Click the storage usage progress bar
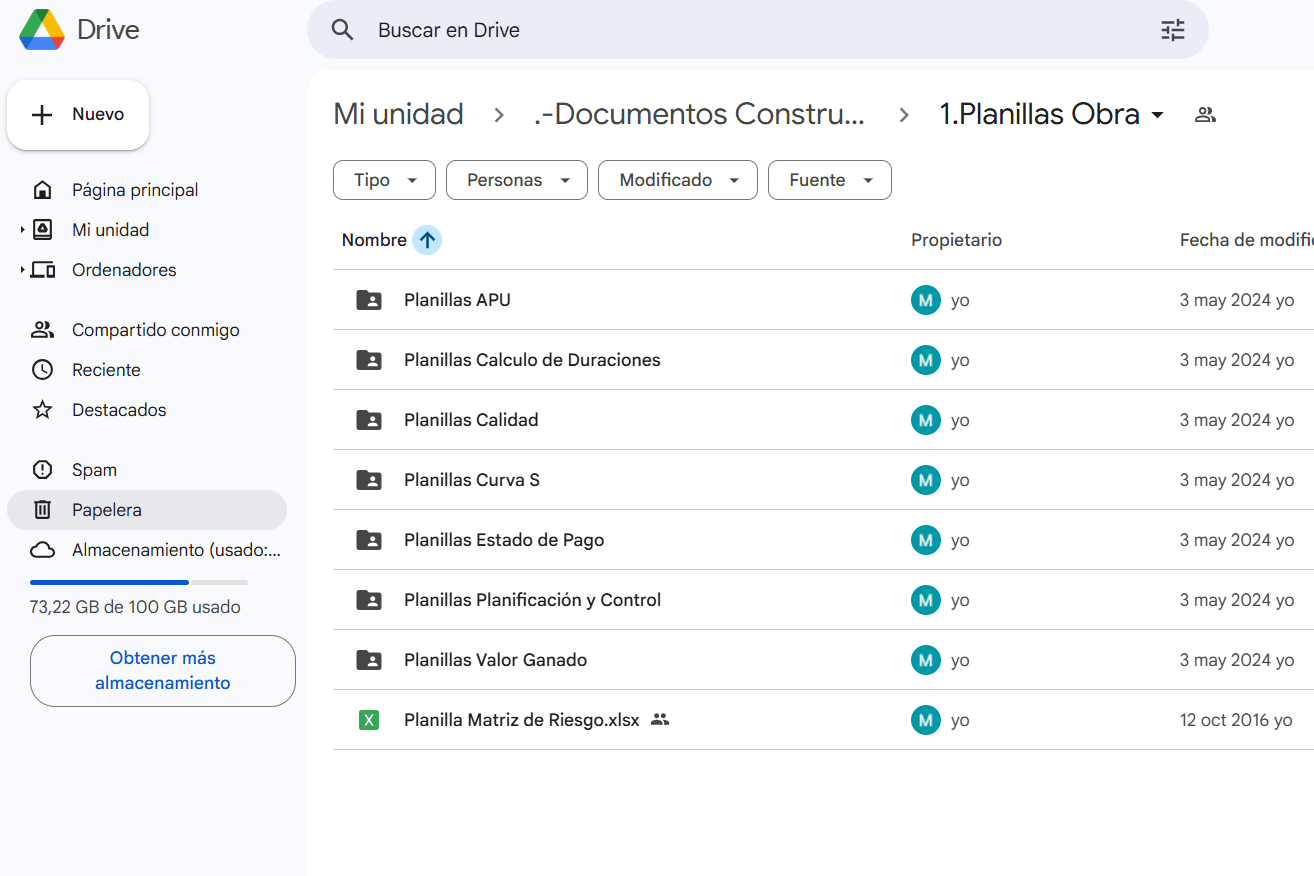This screenshot has width=1314, height=876. click(x=138, y=582)
